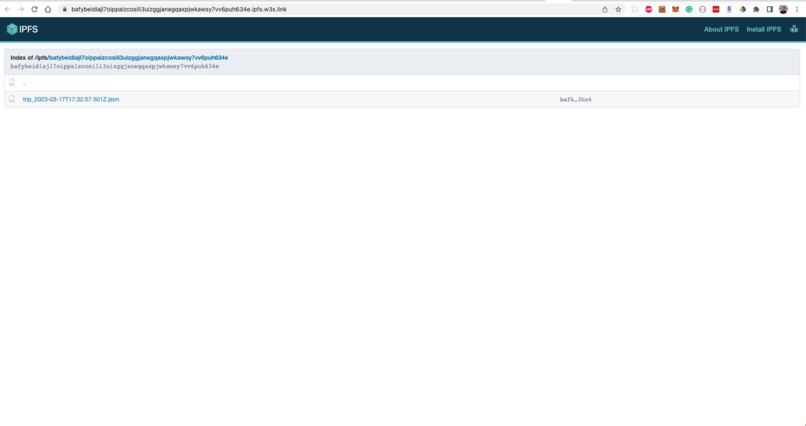The height and width of the screenshot is (426, 806).
Task: Open the grey round extension icon
Action: (x=702, y=9)
